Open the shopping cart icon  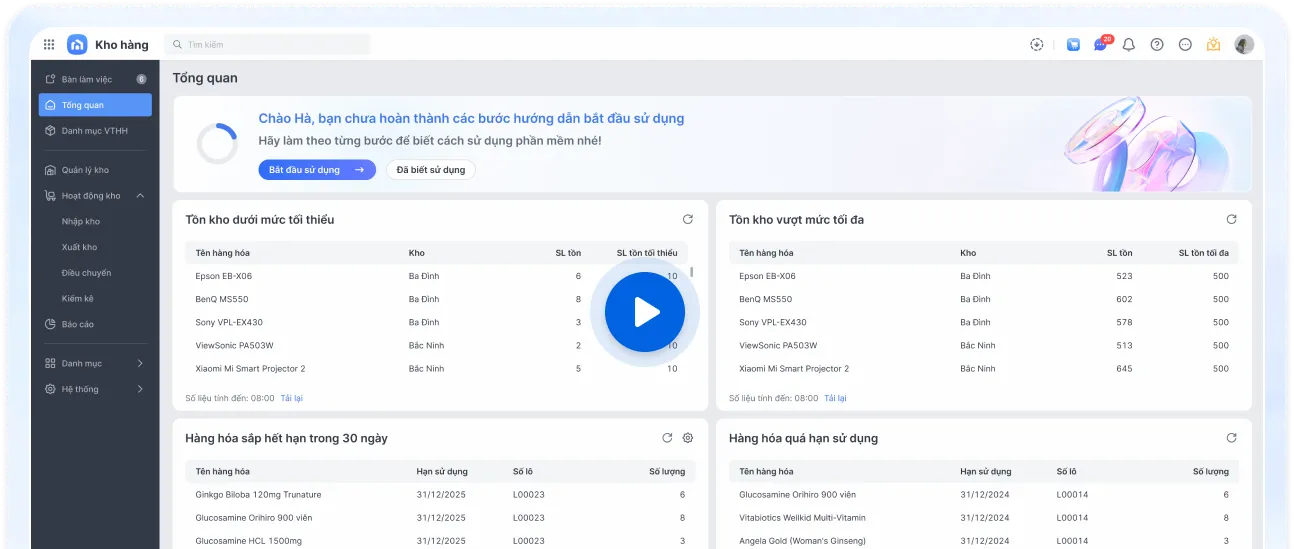pyautogui.click(x=1073, y=45)
